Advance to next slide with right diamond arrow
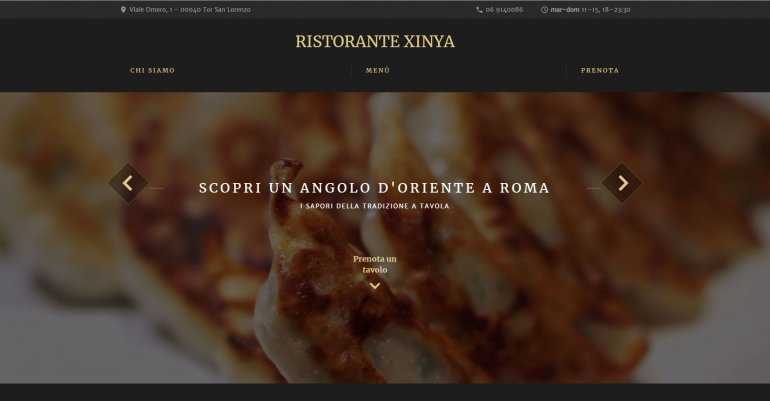 tap(622, 183)
